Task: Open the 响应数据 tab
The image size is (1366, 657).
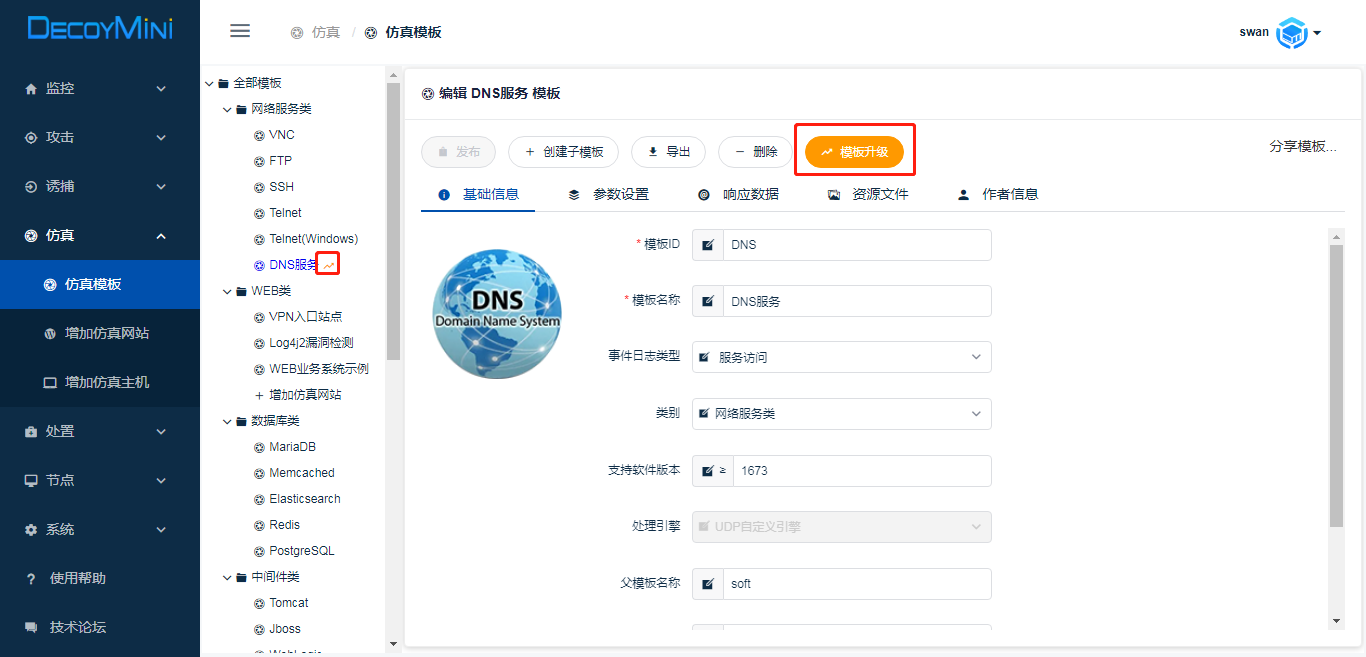Action: coord(739,194)
